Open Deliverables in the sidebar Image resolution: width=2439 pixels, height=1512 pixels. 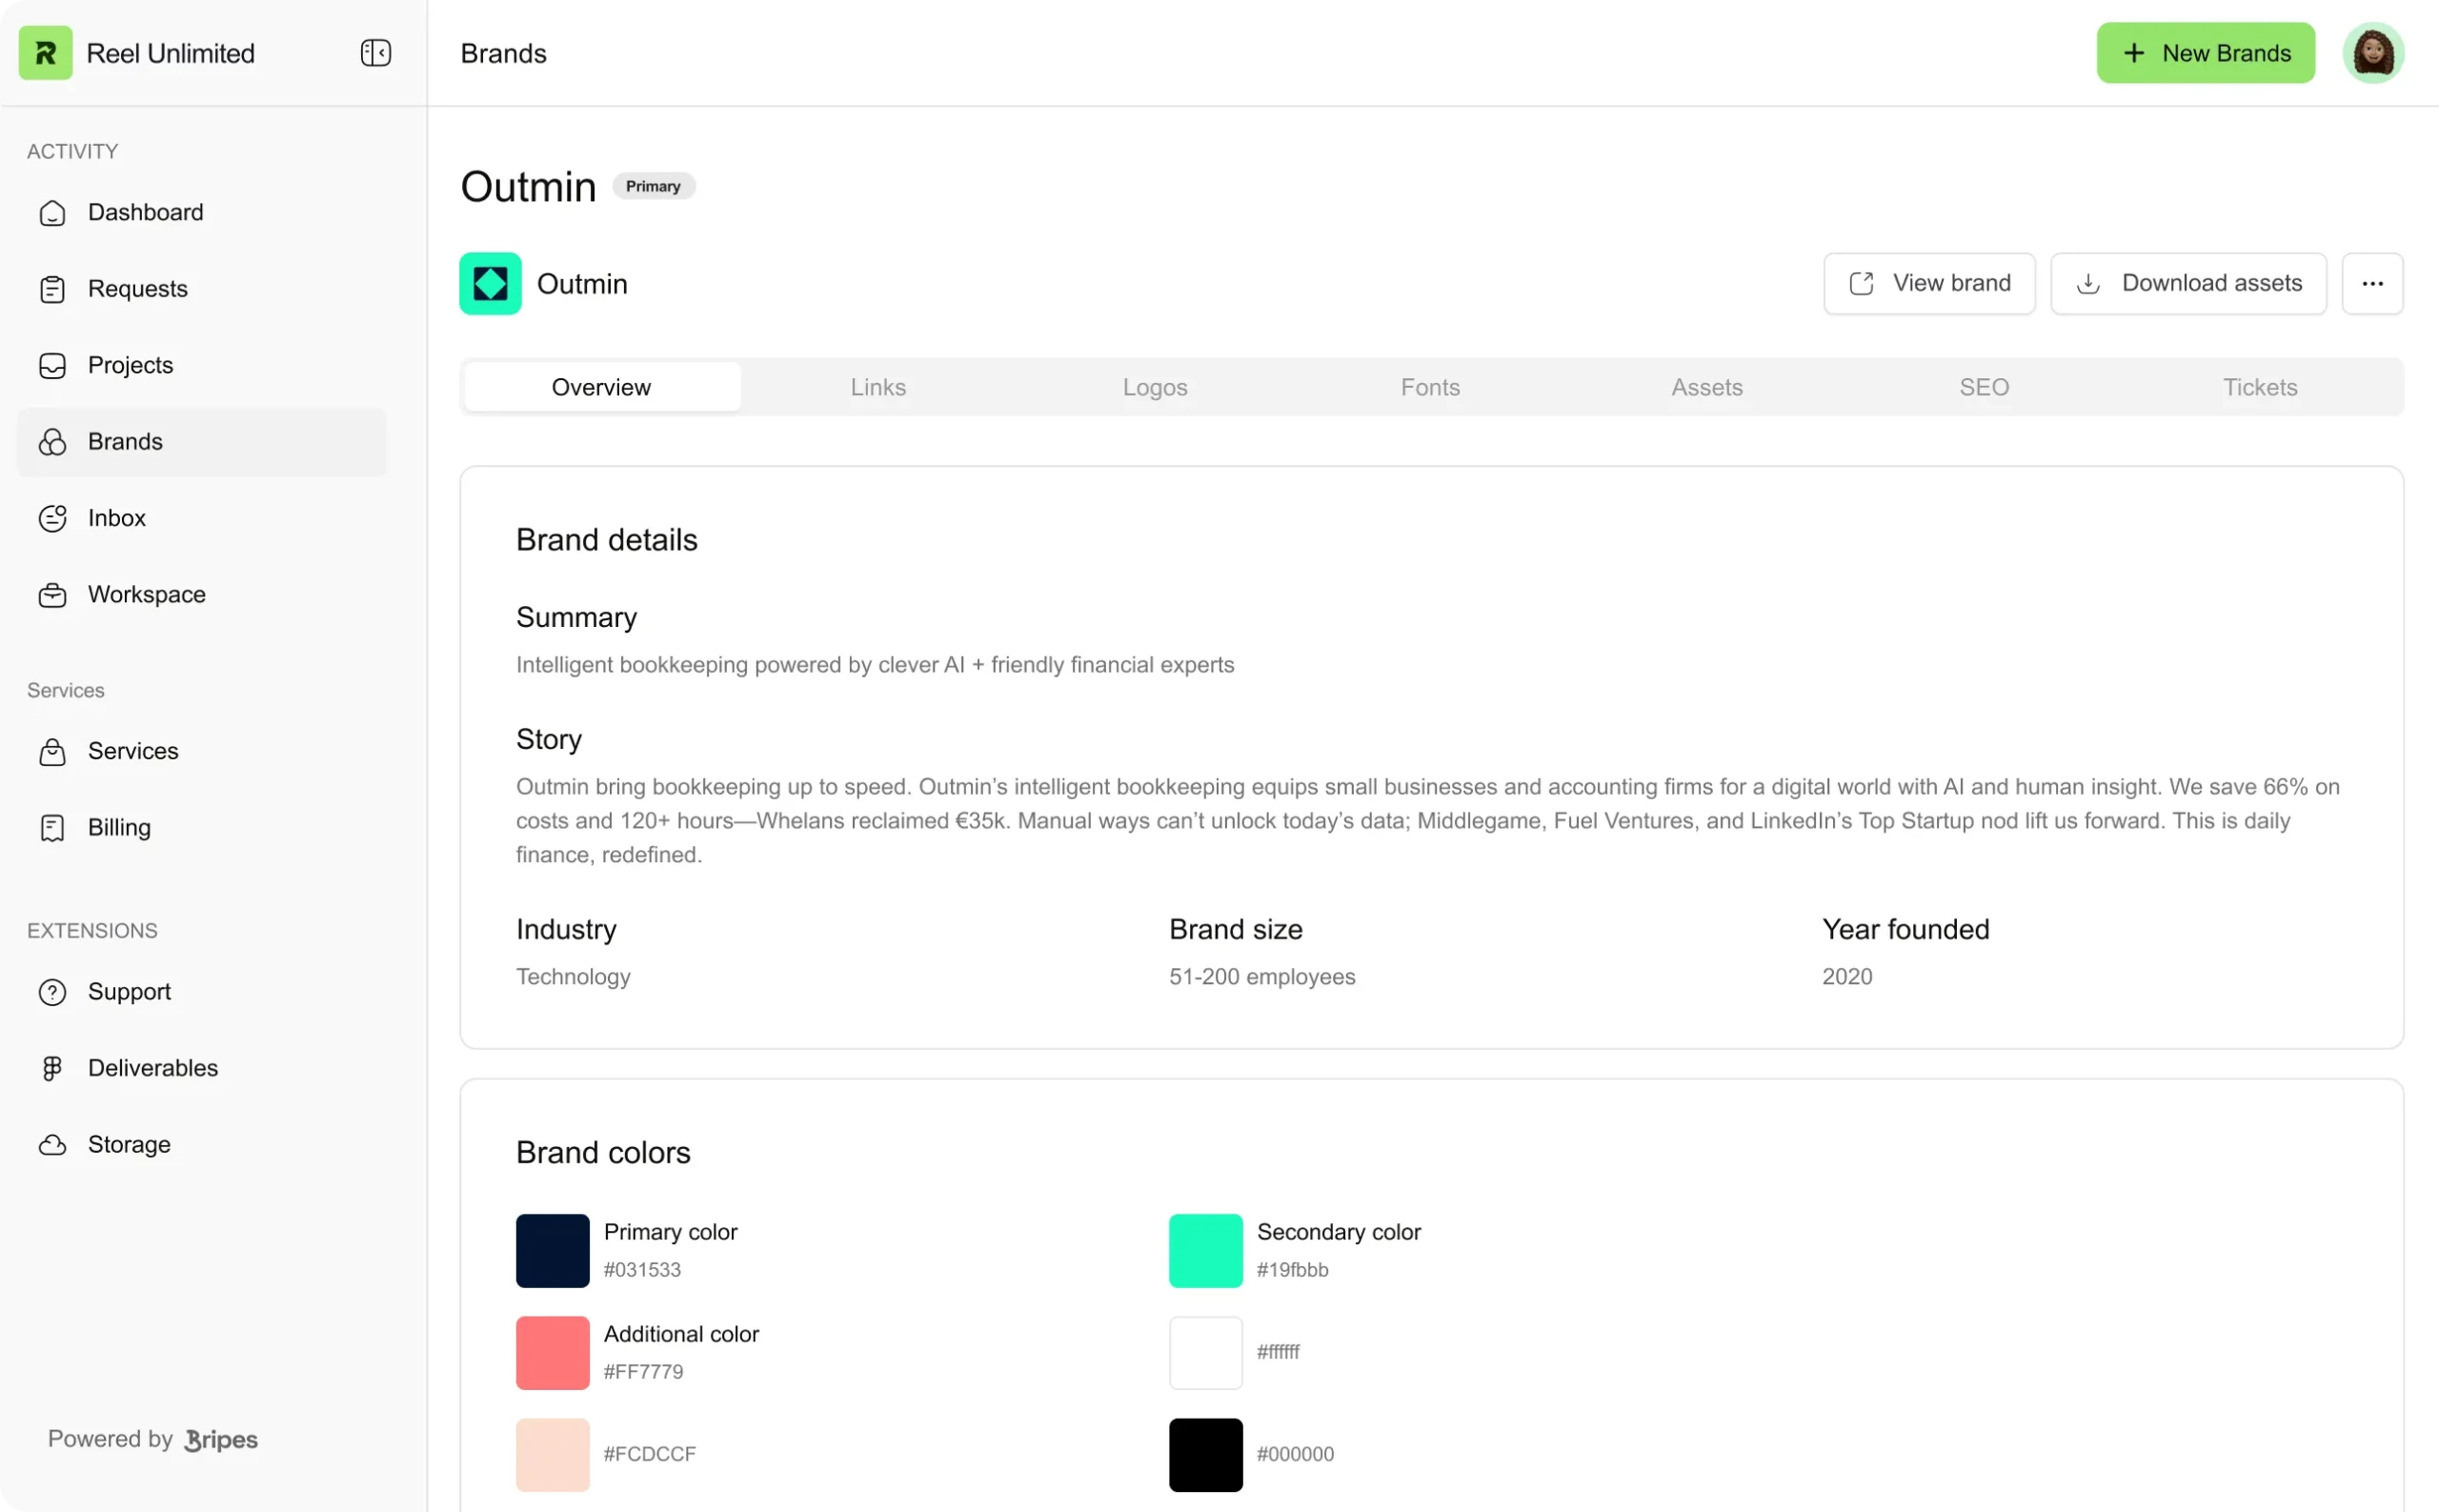coord(201,1068)
